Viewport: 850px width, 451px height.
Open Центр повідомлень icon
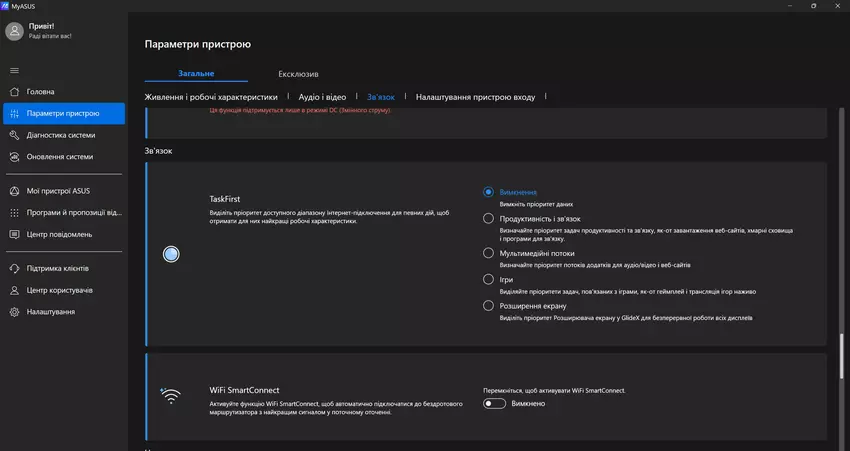pyautogui.click(x=14, y=234)
